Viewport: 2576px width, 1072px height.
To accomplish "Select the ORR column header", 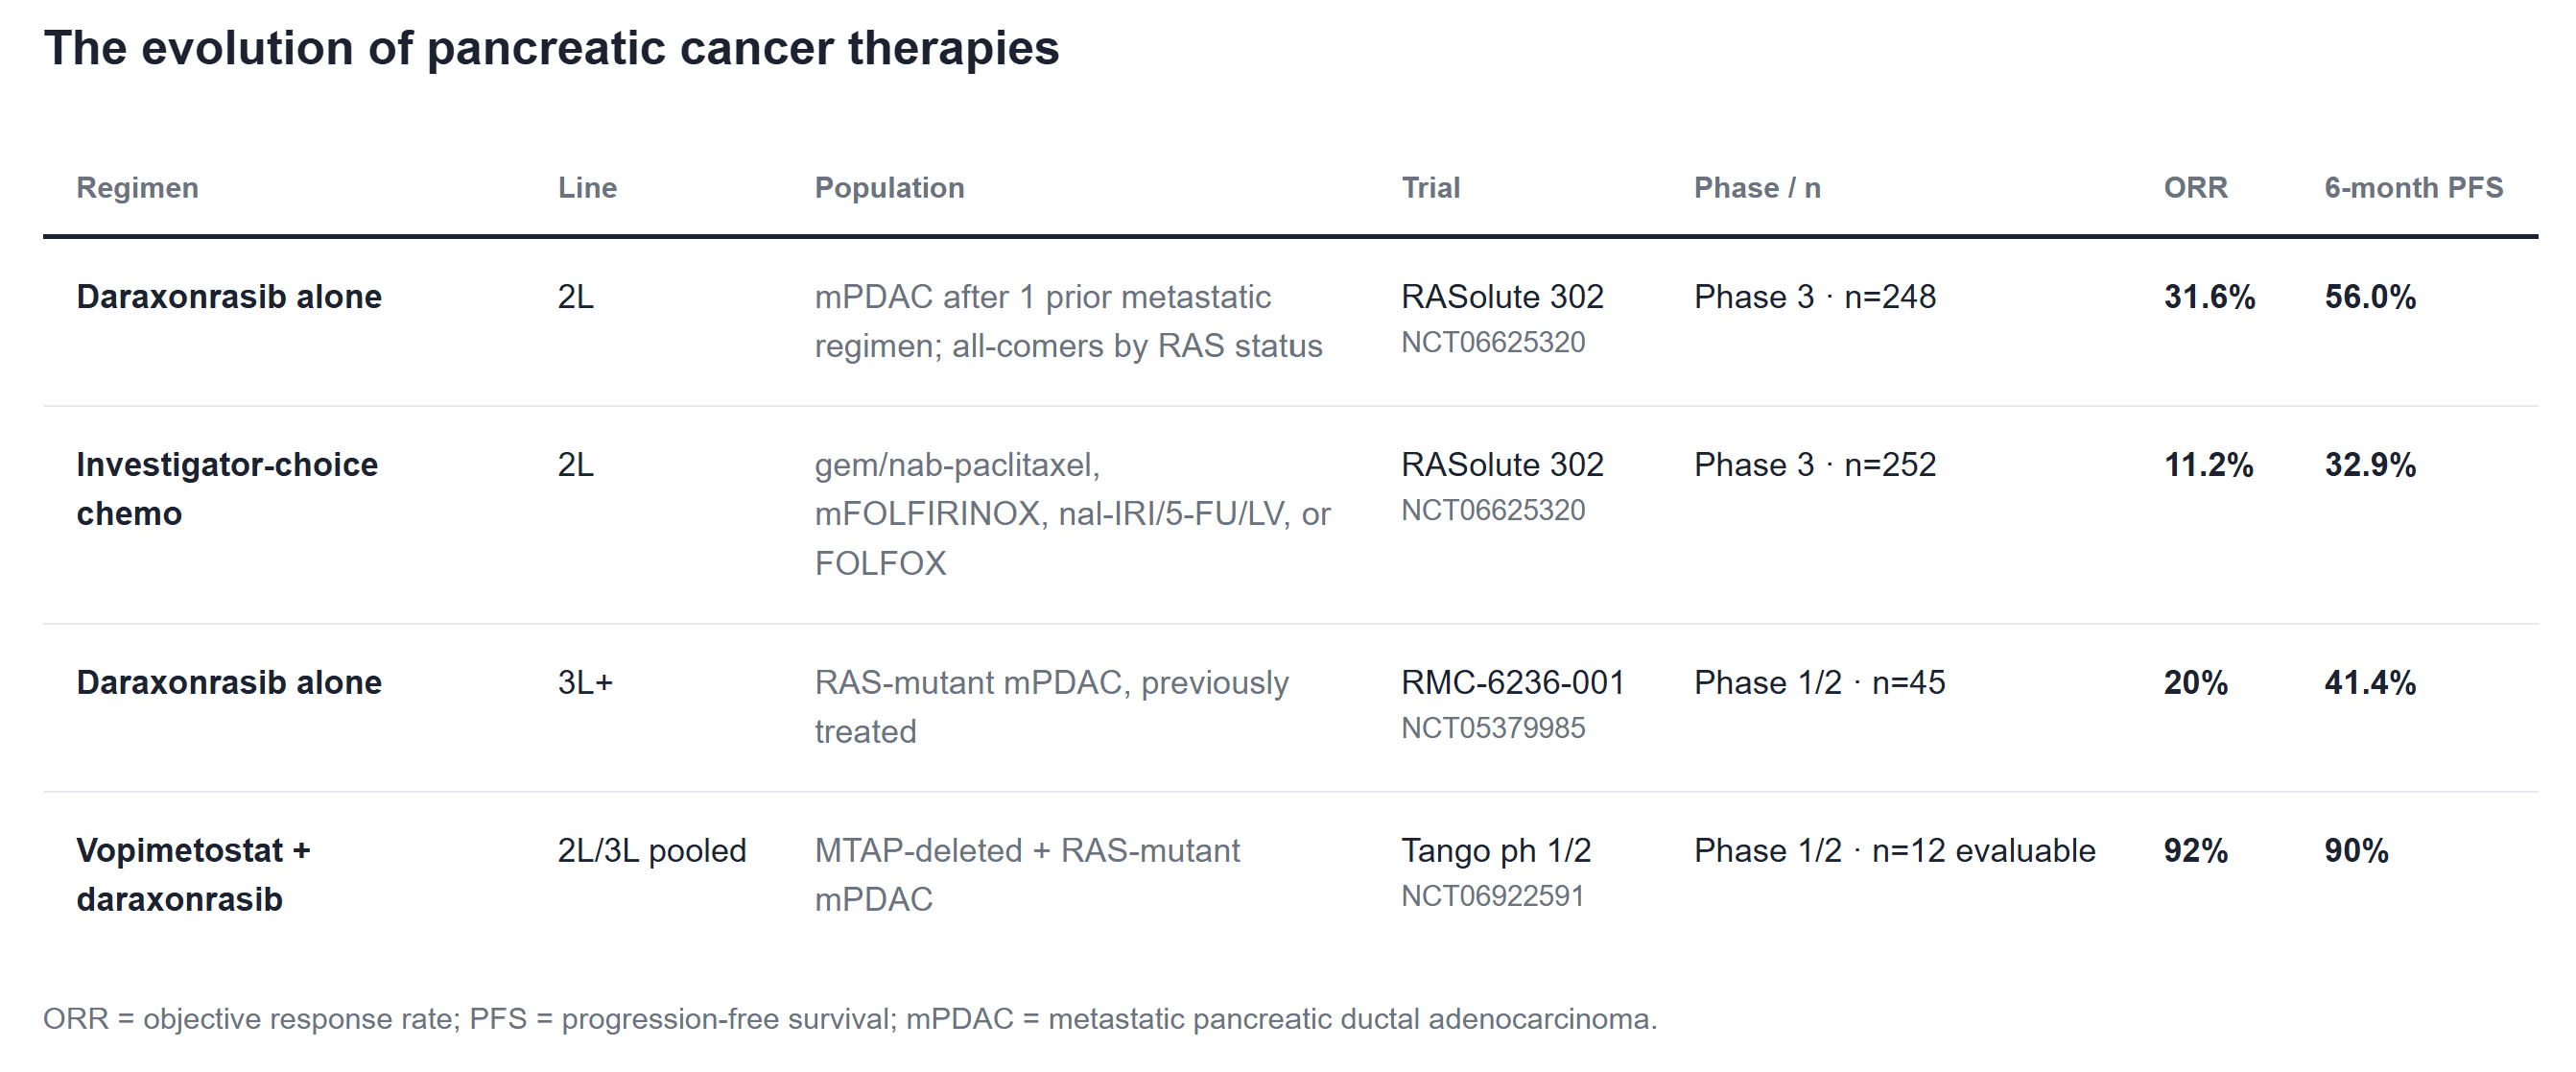I will [2195, 187].
